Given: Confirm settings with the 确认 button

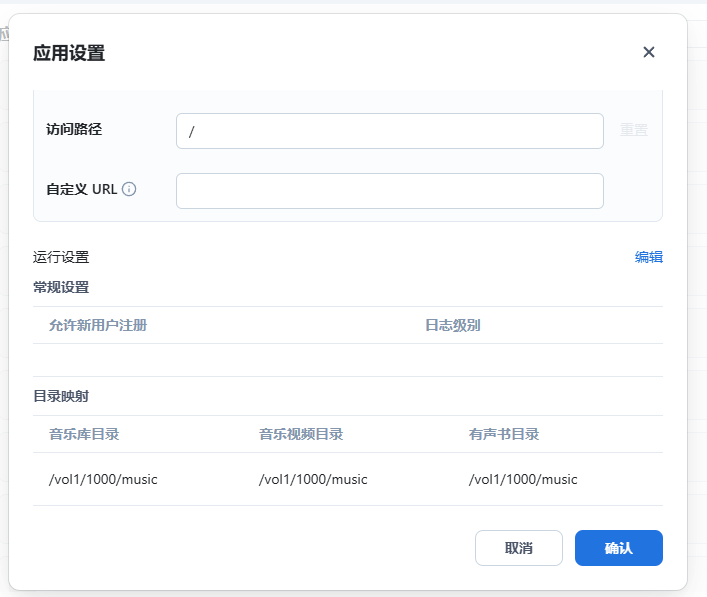Looking at the screenshot, I should point(618,548).
